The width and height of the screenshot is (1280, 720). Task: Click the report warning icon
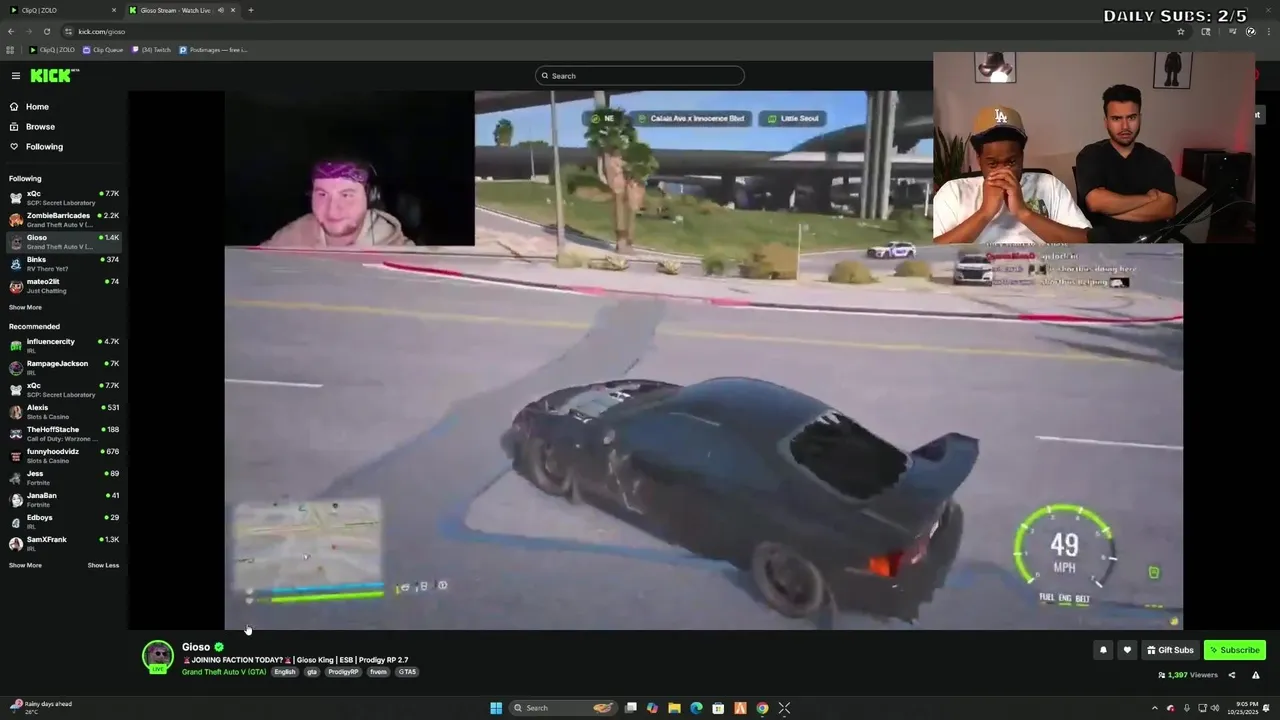click(x=1256, y=675)
